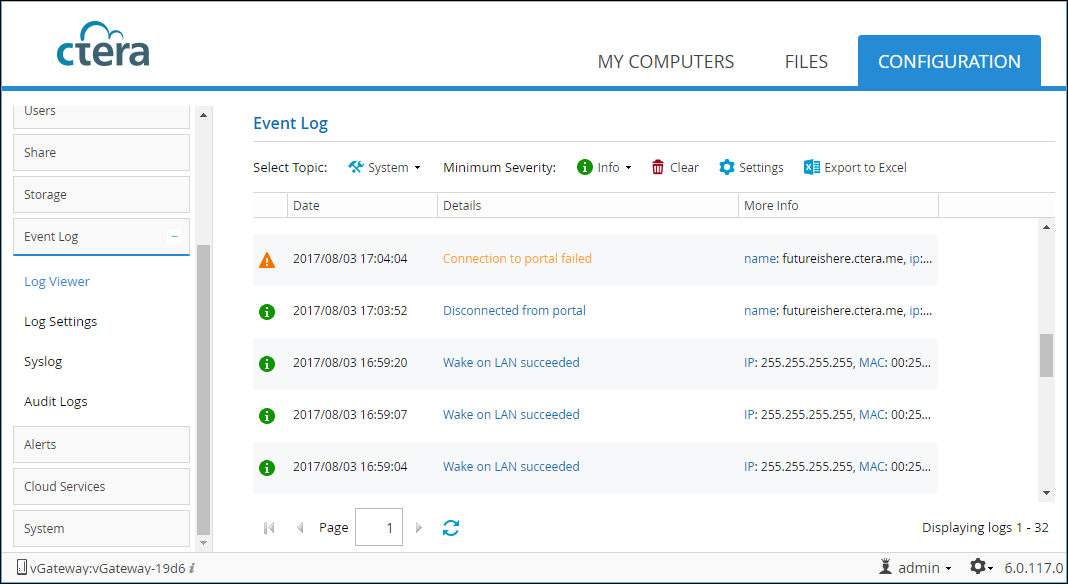Click date 2017/08/03 17:04:04
1068x584 pixels.
350,259
